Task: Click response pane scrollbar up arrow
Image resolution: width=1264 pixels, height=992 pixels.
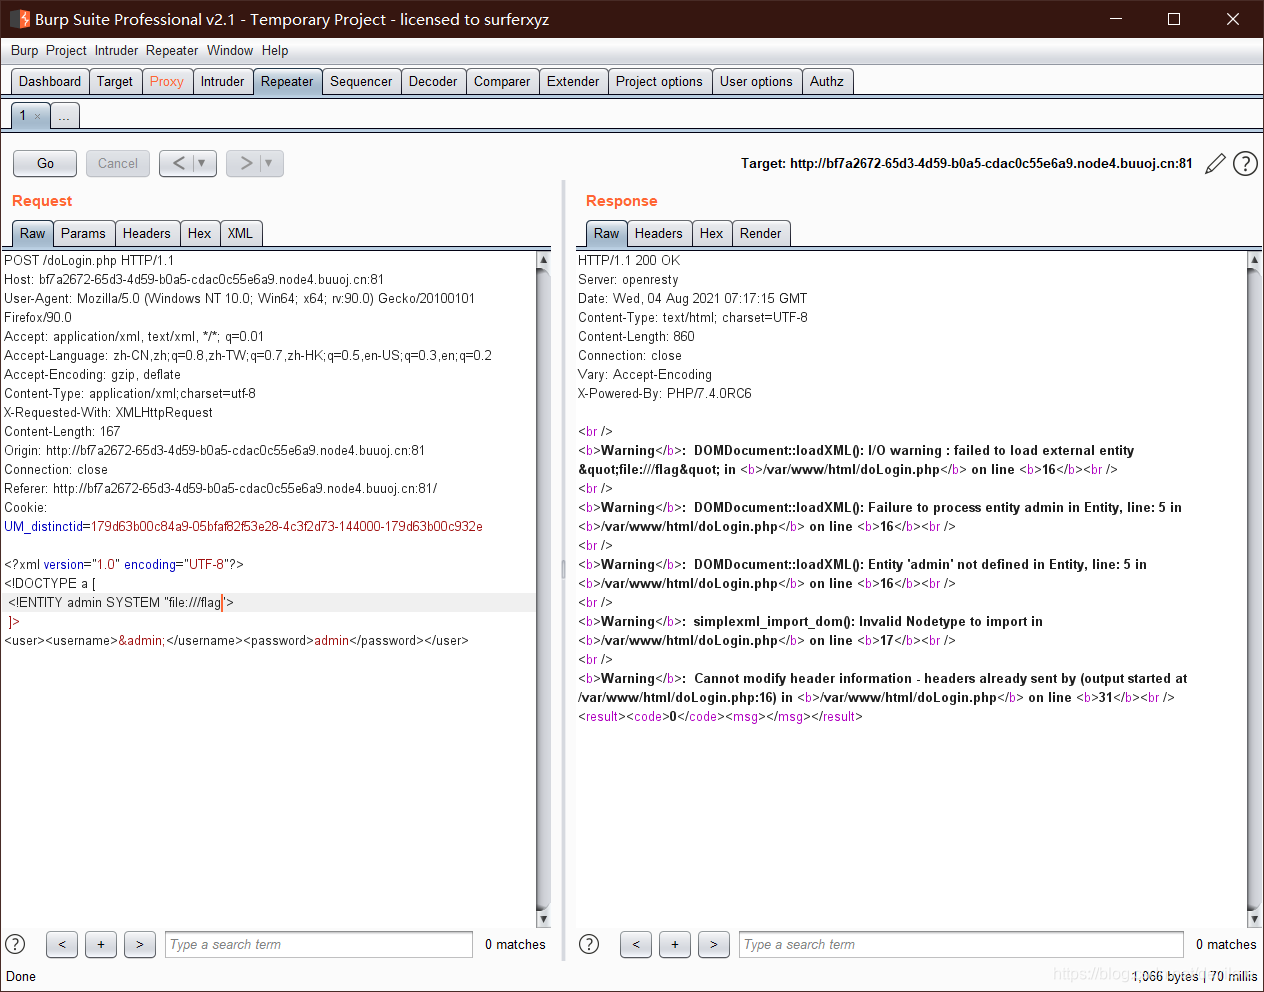Action: point(1254,260)
